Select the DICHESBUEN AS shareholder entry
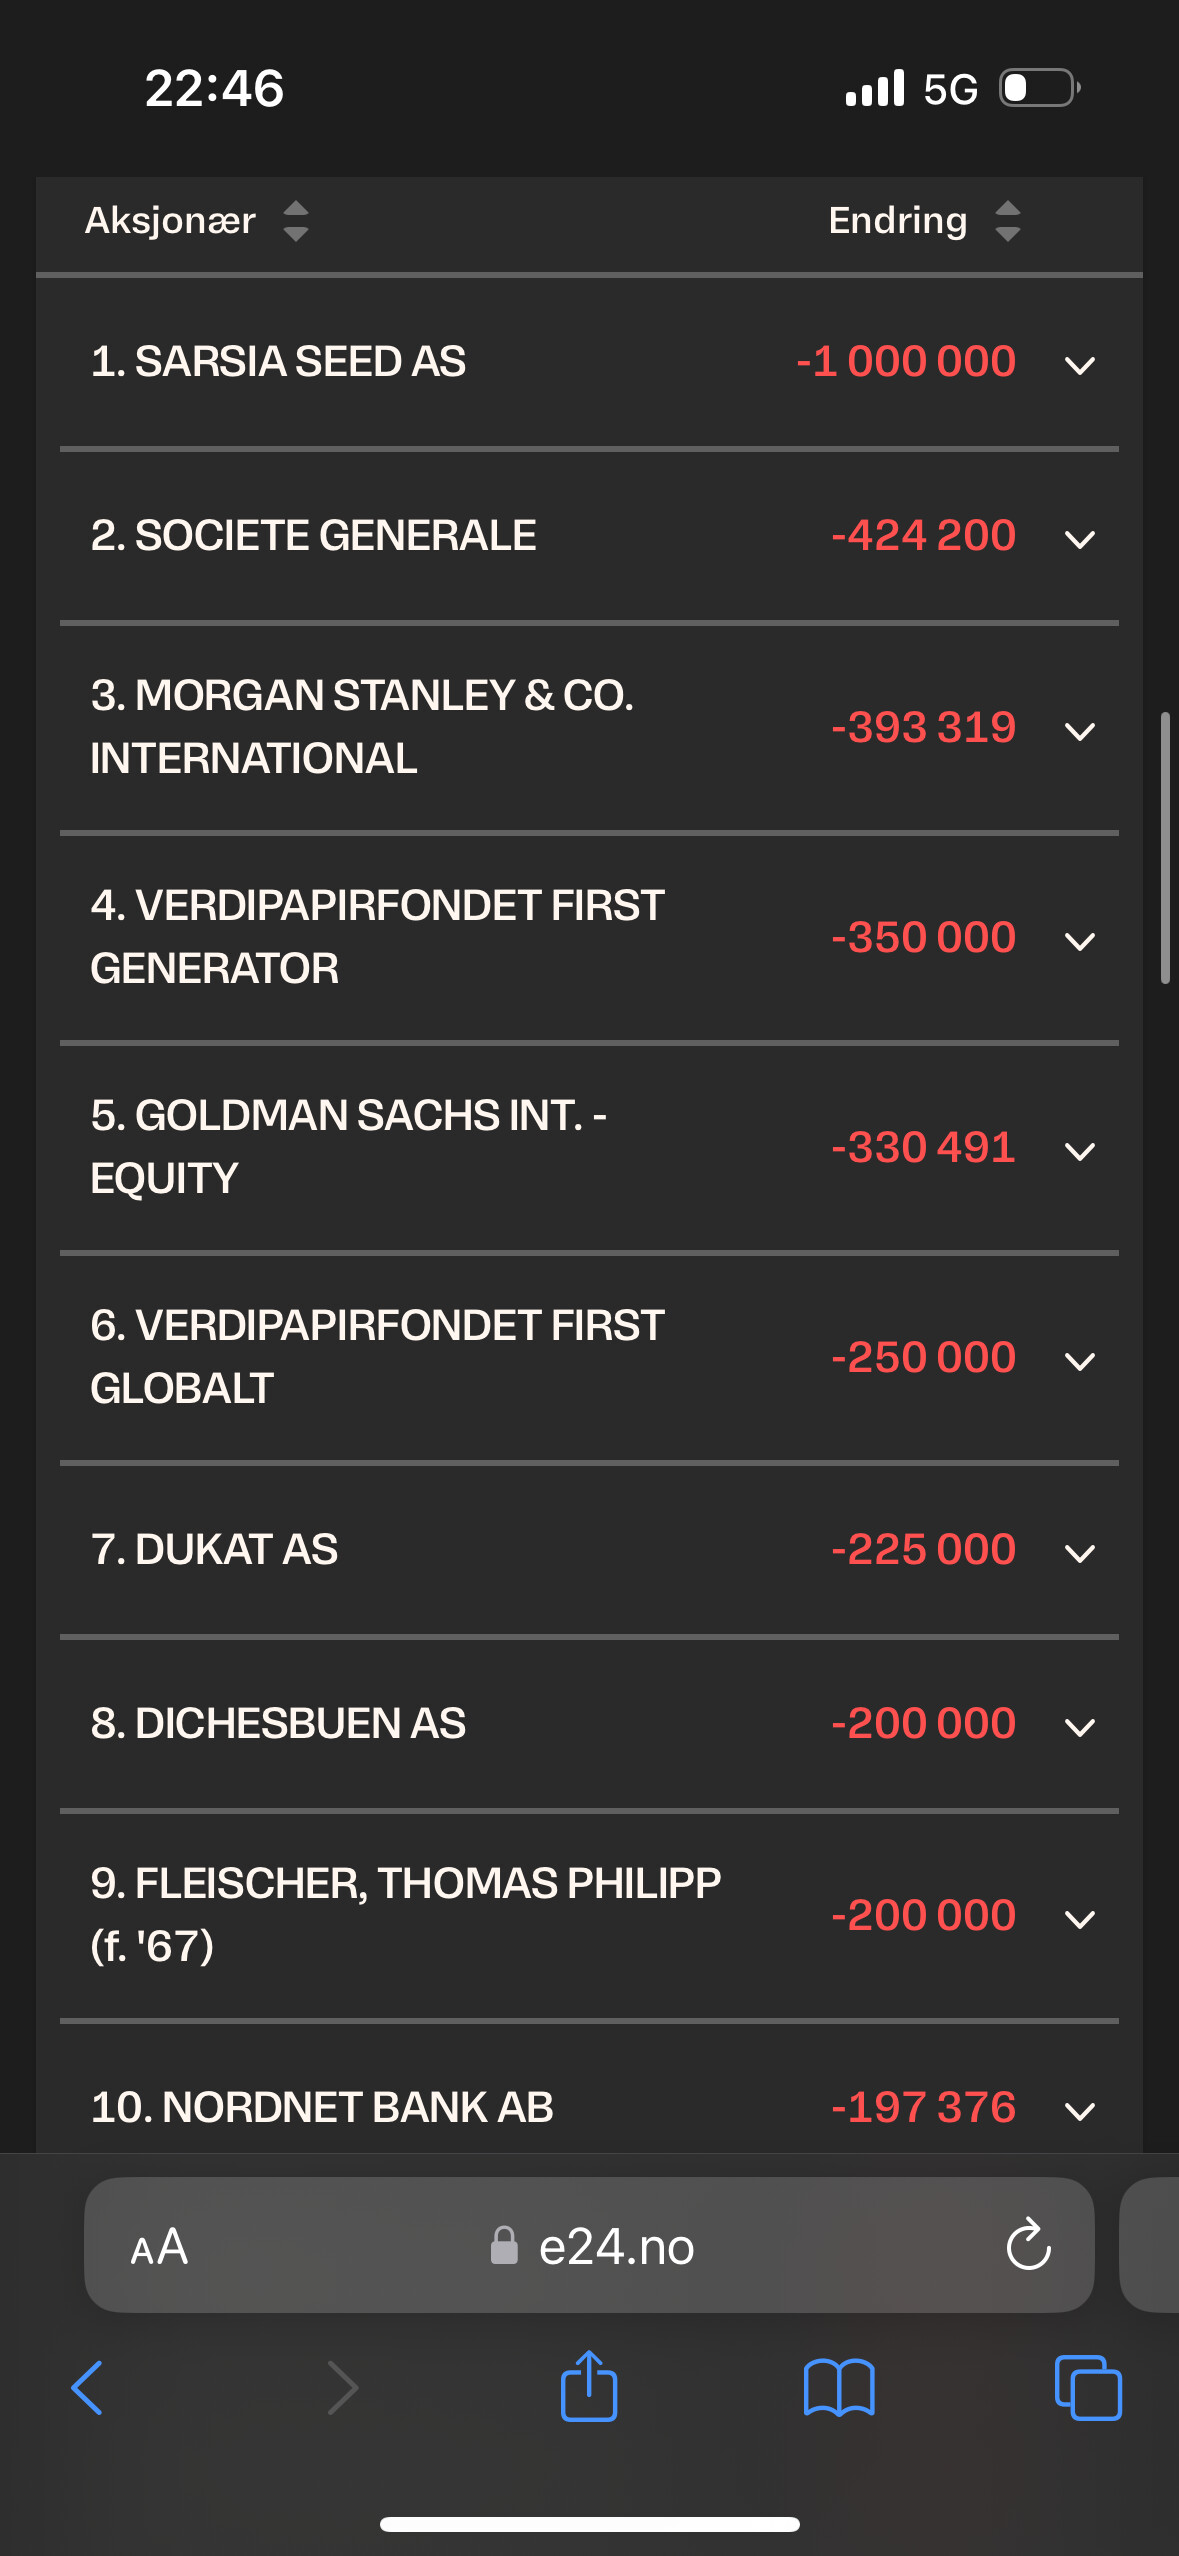Image resolution: width=1179 pixels, height=2556 pixels. click(x=589, y=1724)
